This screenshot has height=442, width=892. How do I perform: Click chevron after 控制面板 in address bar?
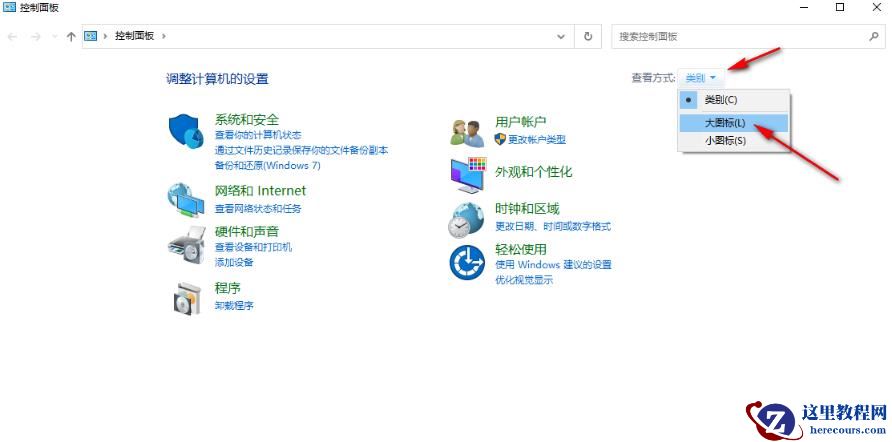pos(164,36)
